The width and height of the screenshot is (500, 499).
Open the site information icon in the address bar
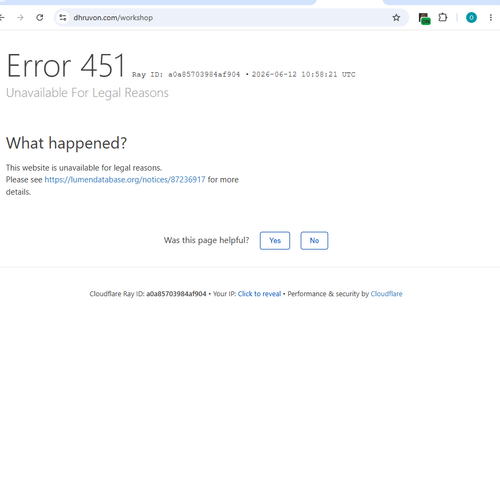coord(63,17)
